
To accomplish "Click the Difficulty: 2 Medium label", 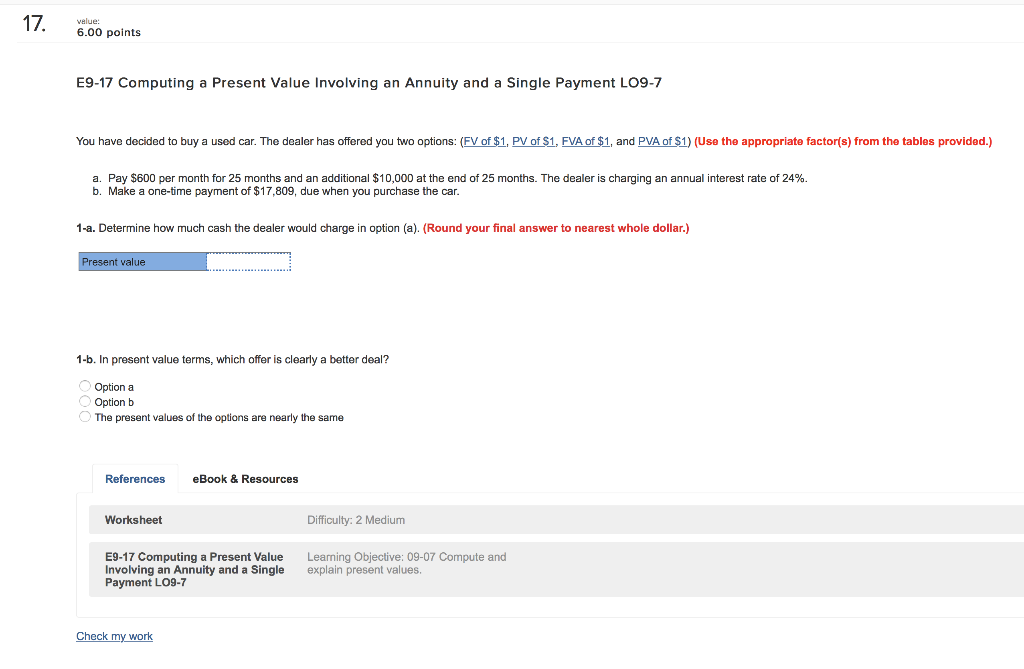I will 357,519.
